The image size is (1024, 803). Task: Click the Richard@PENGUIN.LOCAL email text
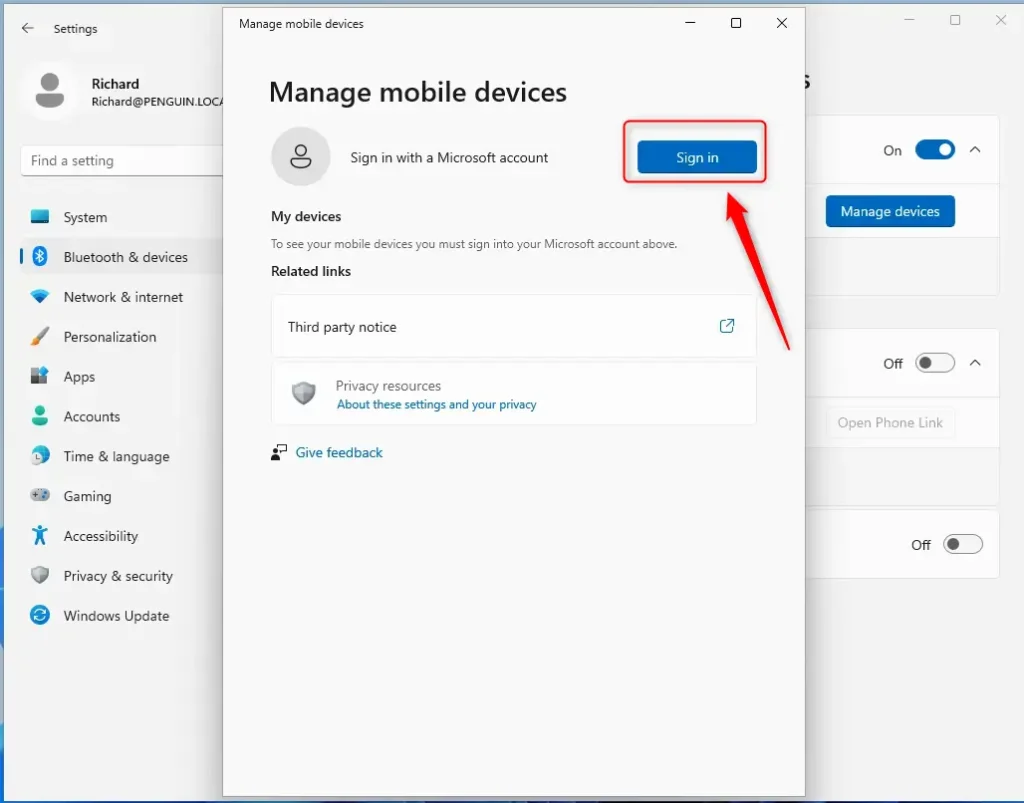(157, 102)
